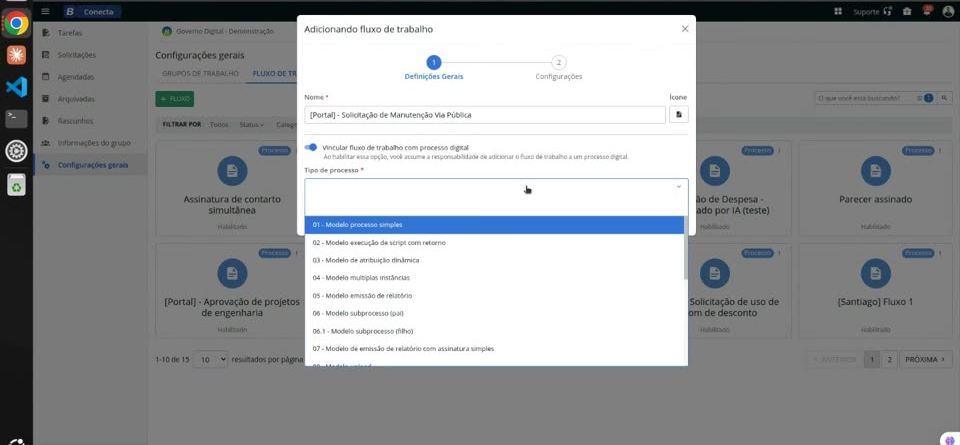
Task: Toggle the hamburger menu in top bar
Action: (45, 11)
